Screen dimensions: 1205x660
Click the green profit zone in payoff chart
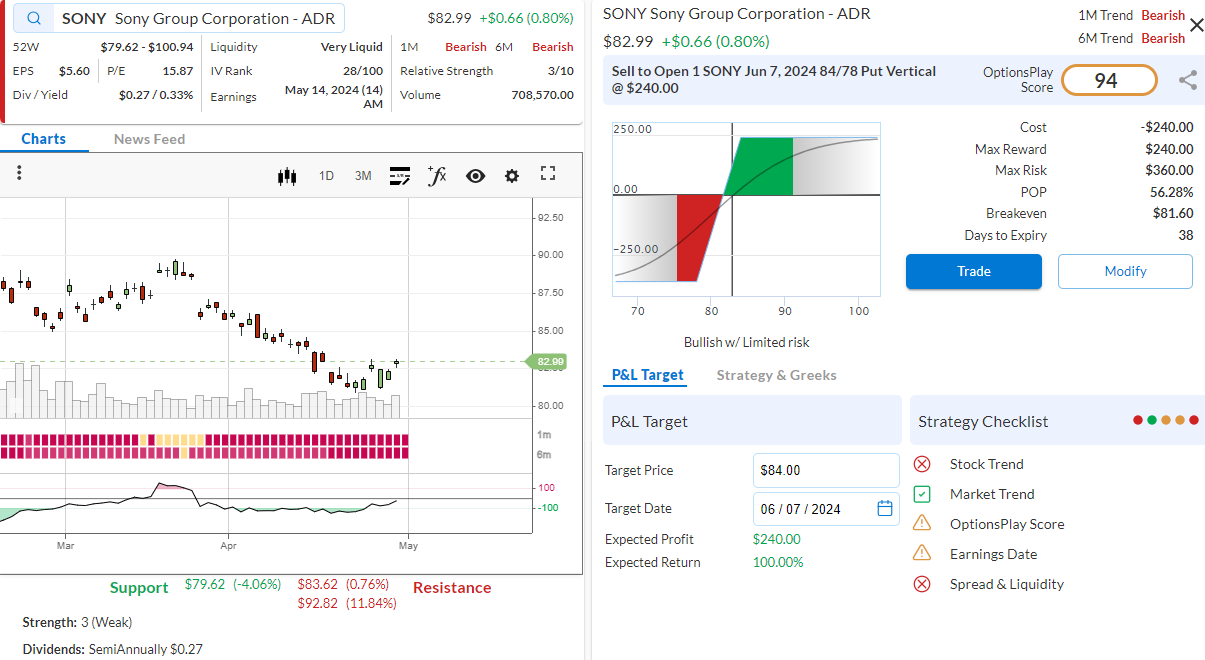pos(764,166)
